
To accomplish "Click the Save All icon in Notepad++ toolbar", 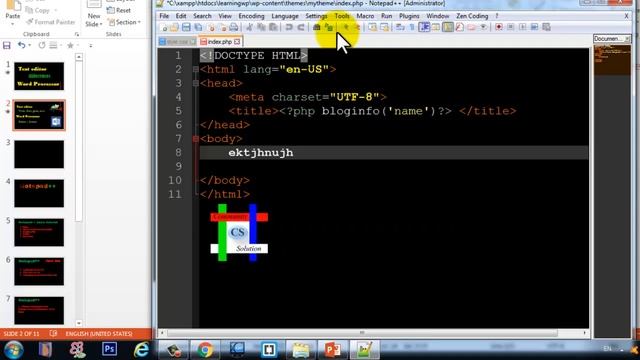I will (198, 27).
